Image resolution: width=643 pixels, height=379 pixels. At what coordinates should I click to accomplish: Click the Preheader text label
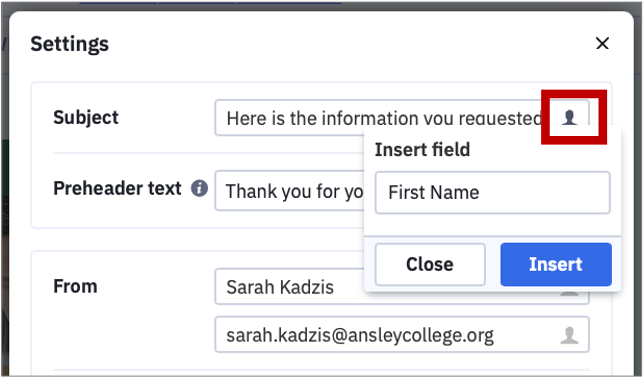tap(117, 189)
